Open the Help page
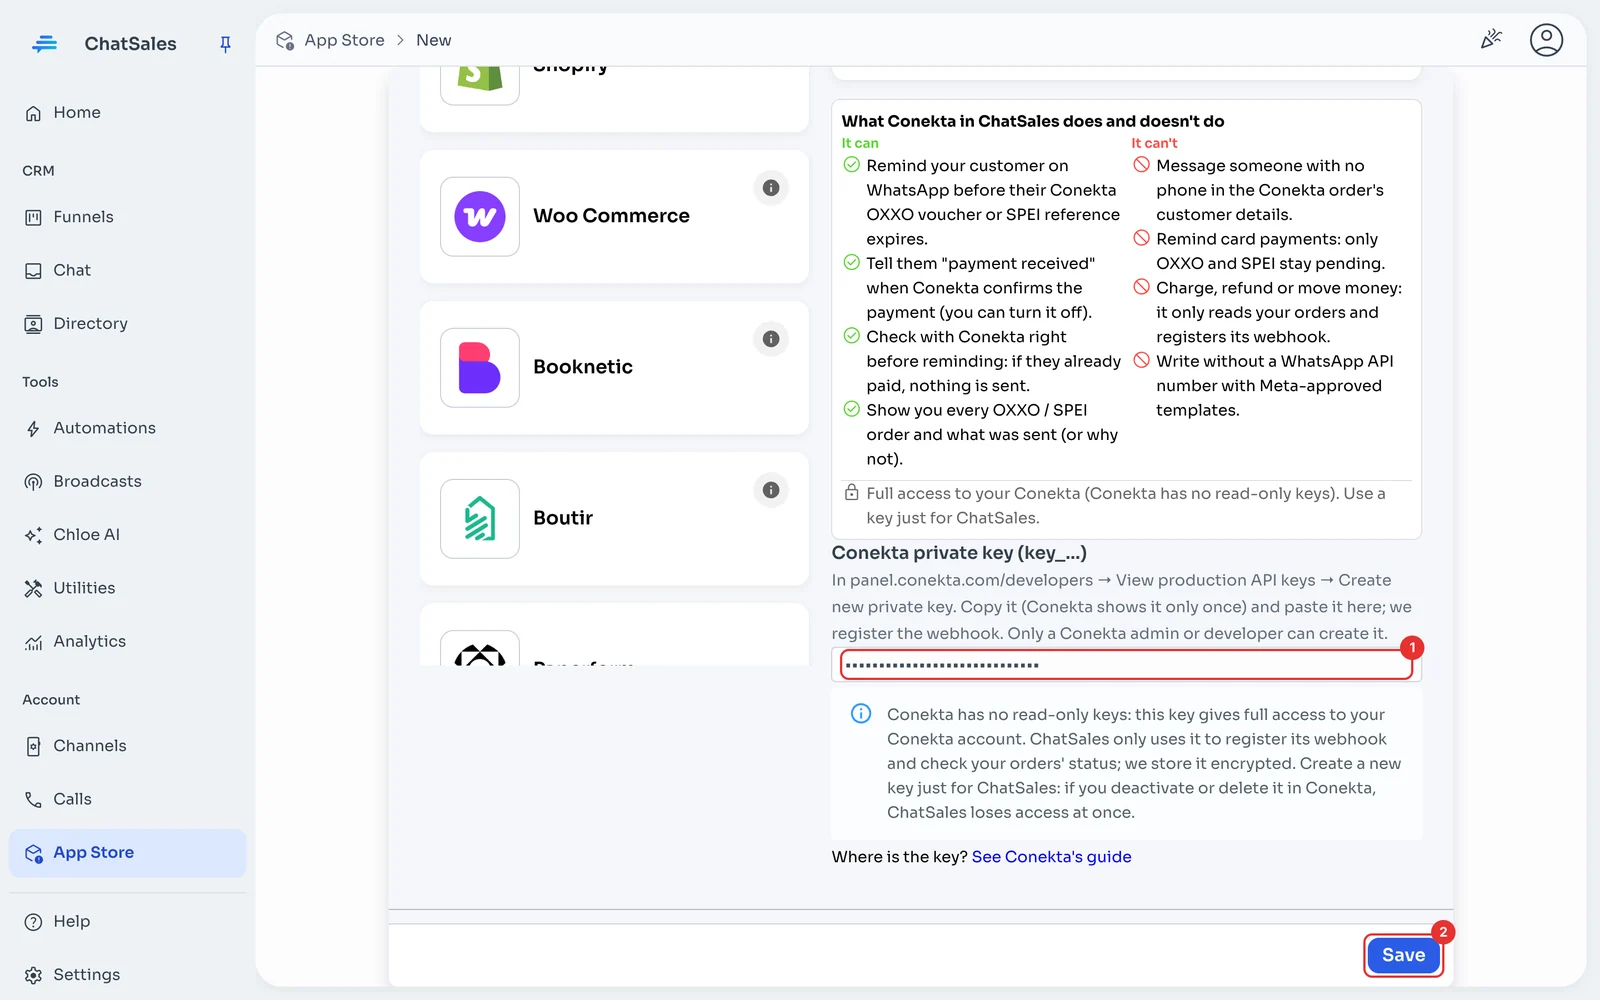Viewport: 1600px width, 1000px height. coord(127,921)
